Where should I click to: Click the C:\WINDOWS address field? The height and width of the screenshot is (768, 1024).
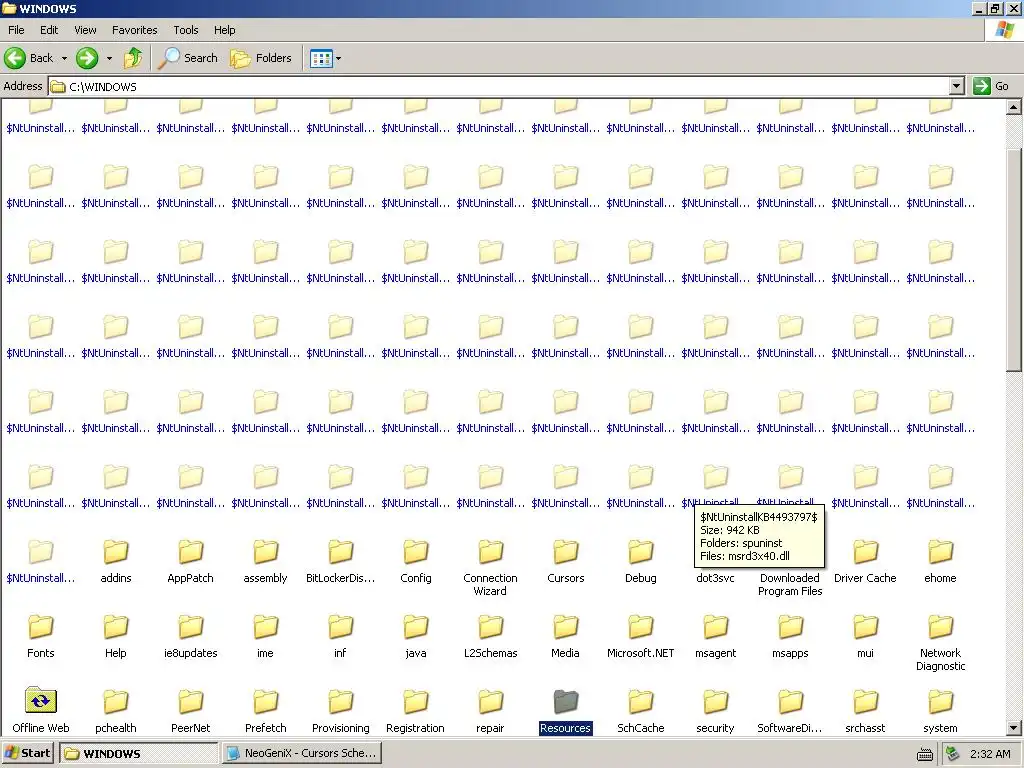tap(499, 86)
